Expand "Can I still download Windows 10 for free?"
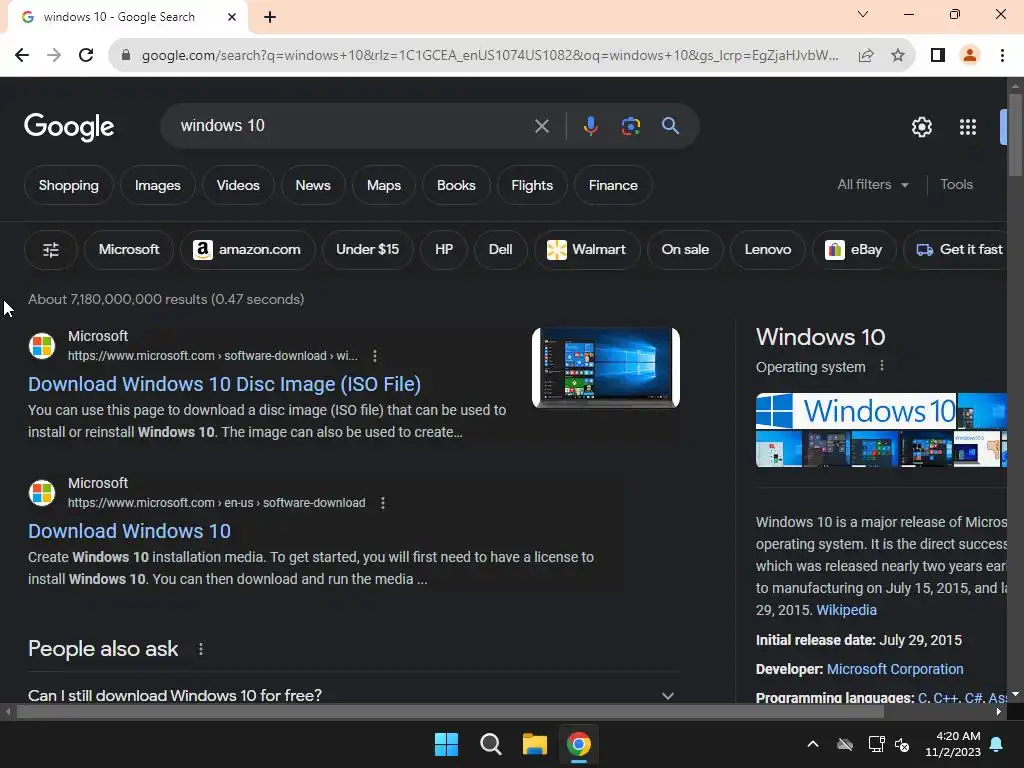1024x768 pixels. pyautogui.click(x=351, y=696)
